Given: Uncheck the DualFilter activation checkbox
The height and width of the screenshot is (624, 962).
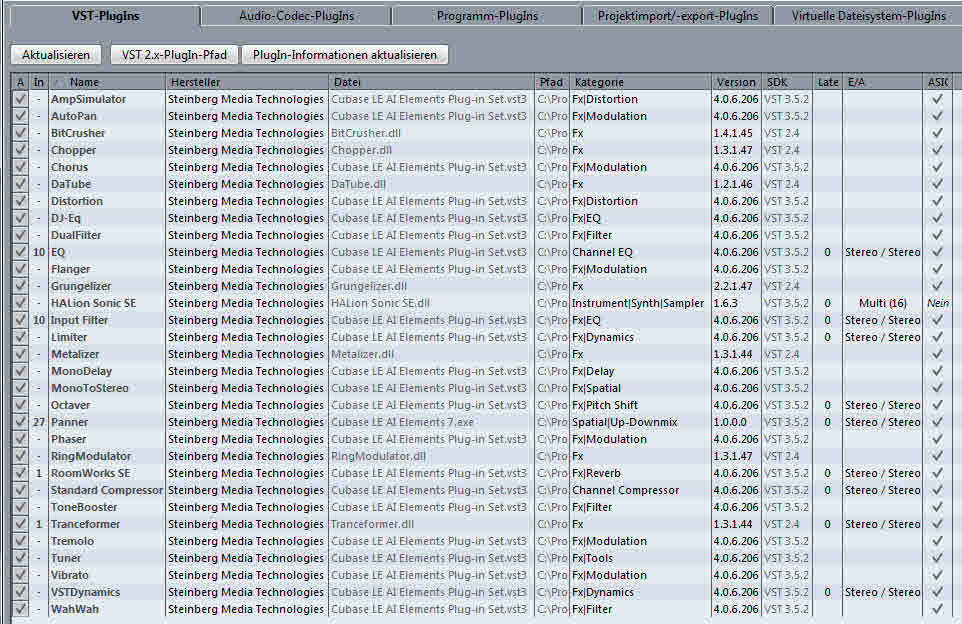Looking at the screenshot, I should coord(20,235).
